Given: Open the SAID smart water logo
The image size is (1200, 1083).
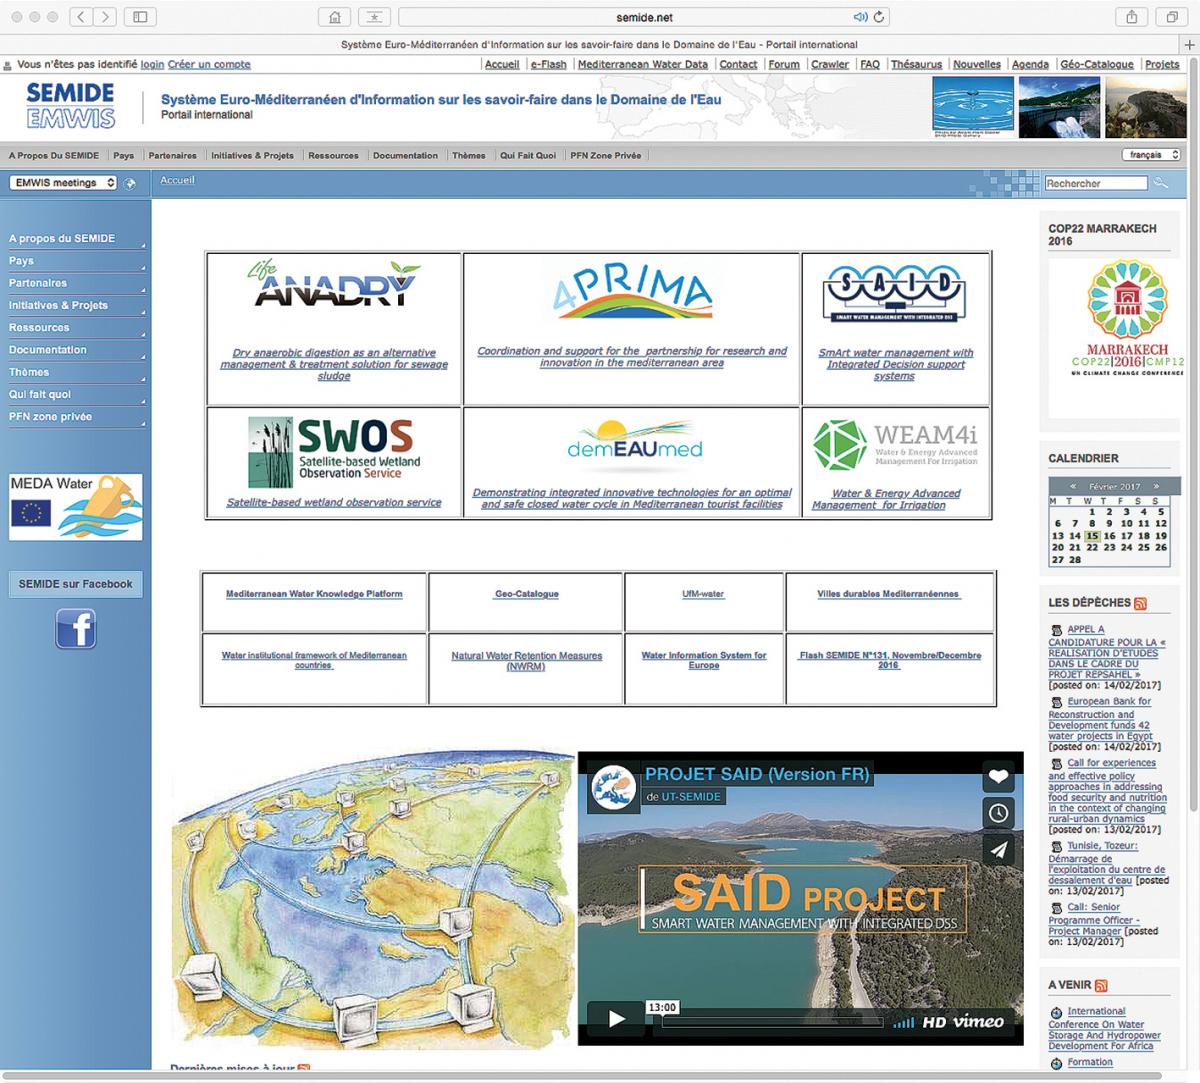Looking at the screenshot, I should pyautogui.click(x=894, y=291).
